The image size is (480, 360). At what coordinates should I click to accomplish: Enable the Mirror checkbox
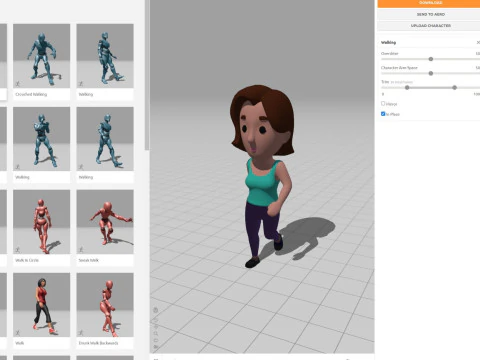[x=383, y=104]
